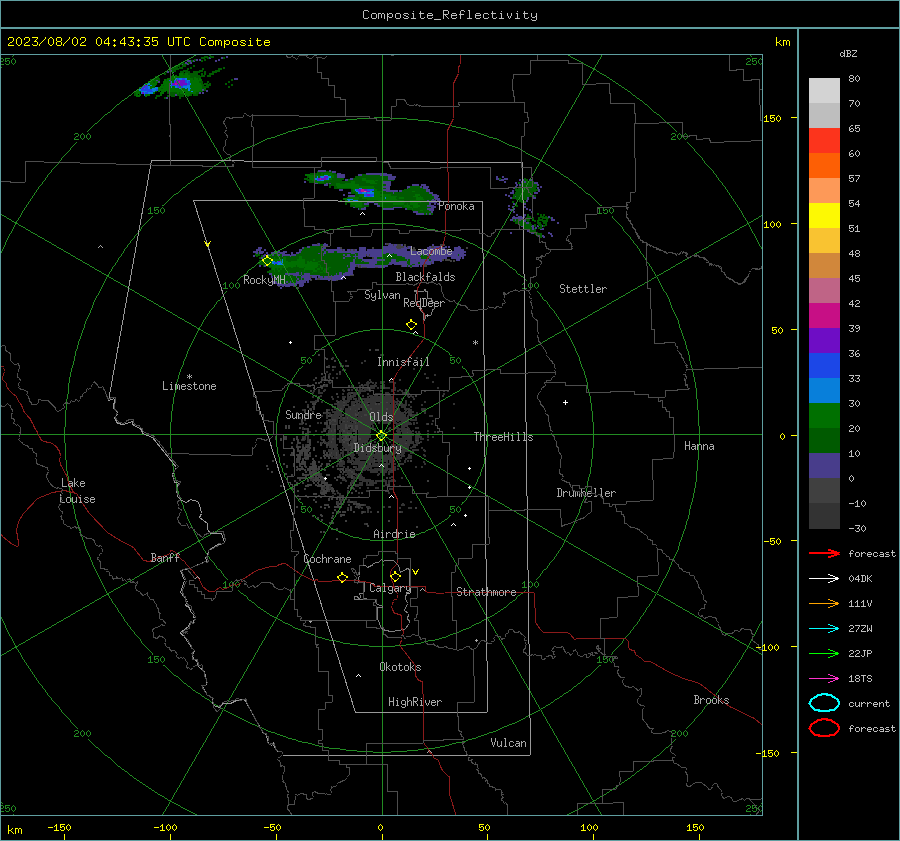
Task: Click the Sundre city label
Action: [x=303, y=414]
